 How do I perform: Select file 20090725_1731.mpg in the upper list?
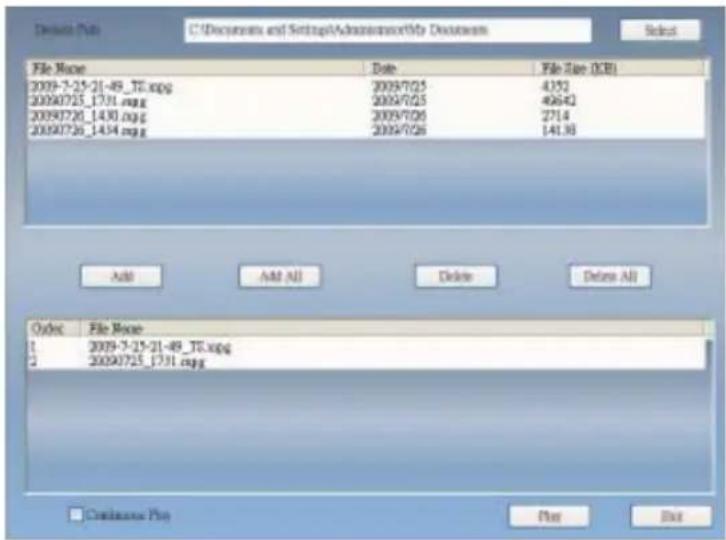pos(366,101)
